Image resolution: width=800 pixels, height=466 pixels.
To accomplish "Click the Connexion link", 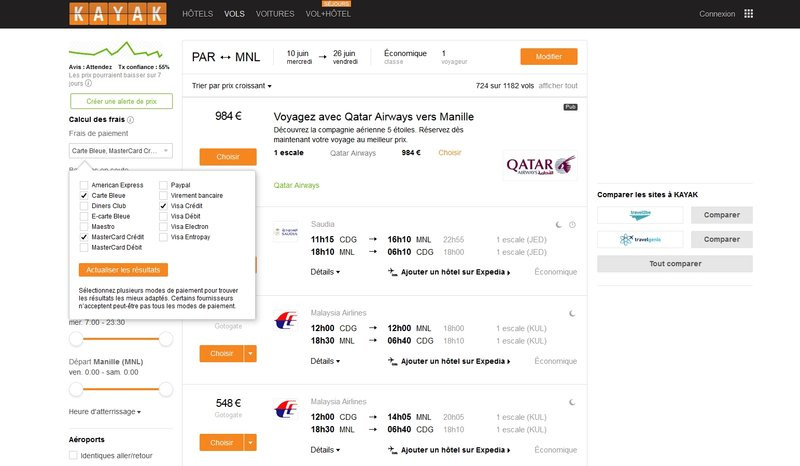I will 717,14.
